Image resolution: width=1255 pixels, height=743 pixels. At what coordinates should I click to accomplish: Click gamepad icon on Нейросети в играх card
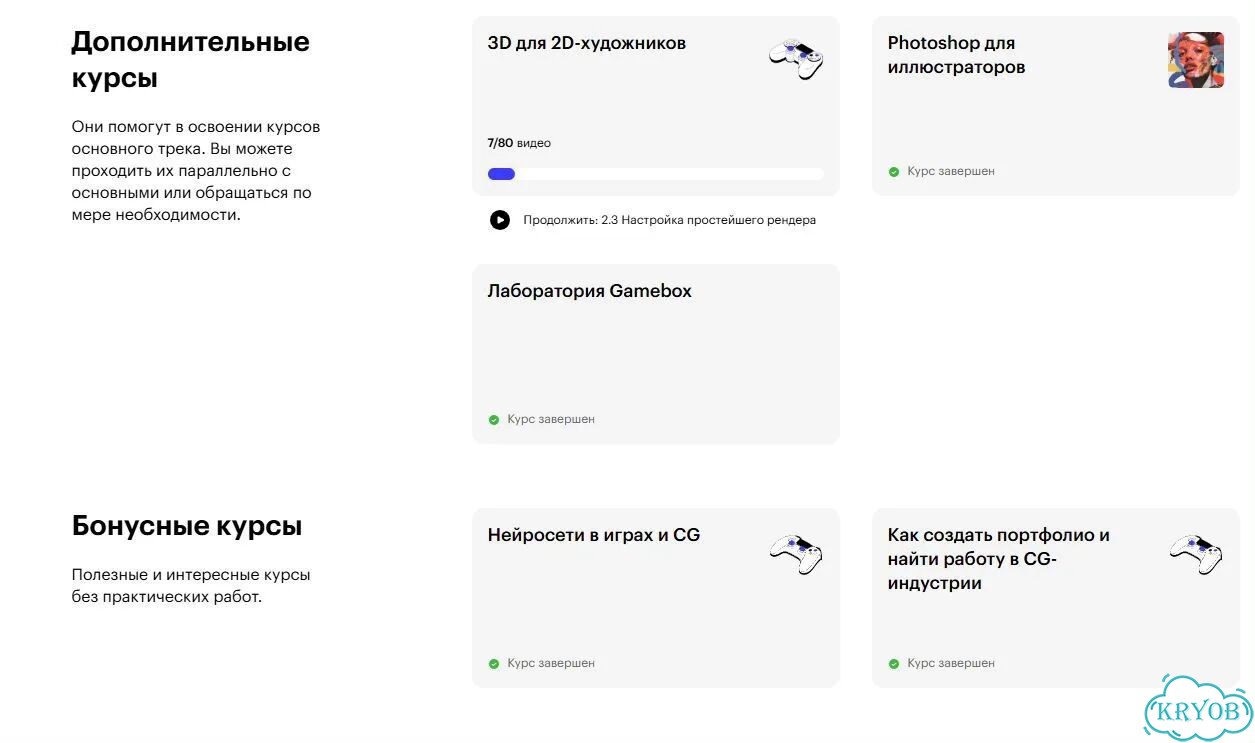click(x=796, y=553)
